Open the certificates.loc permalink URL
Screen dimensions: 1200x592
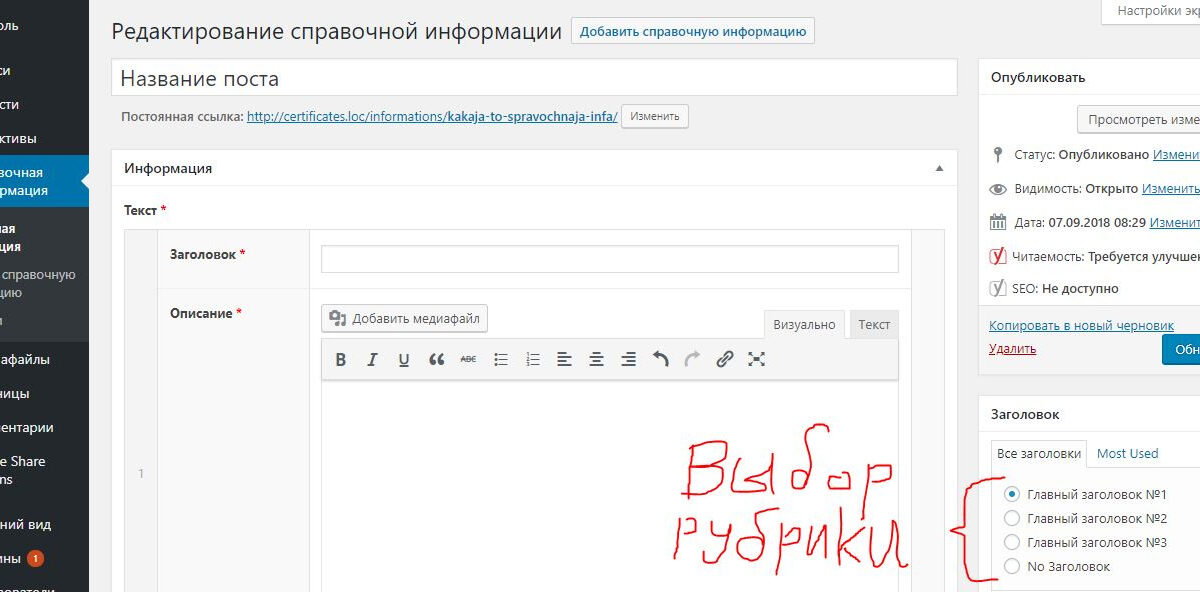click(x=432, y=116)
